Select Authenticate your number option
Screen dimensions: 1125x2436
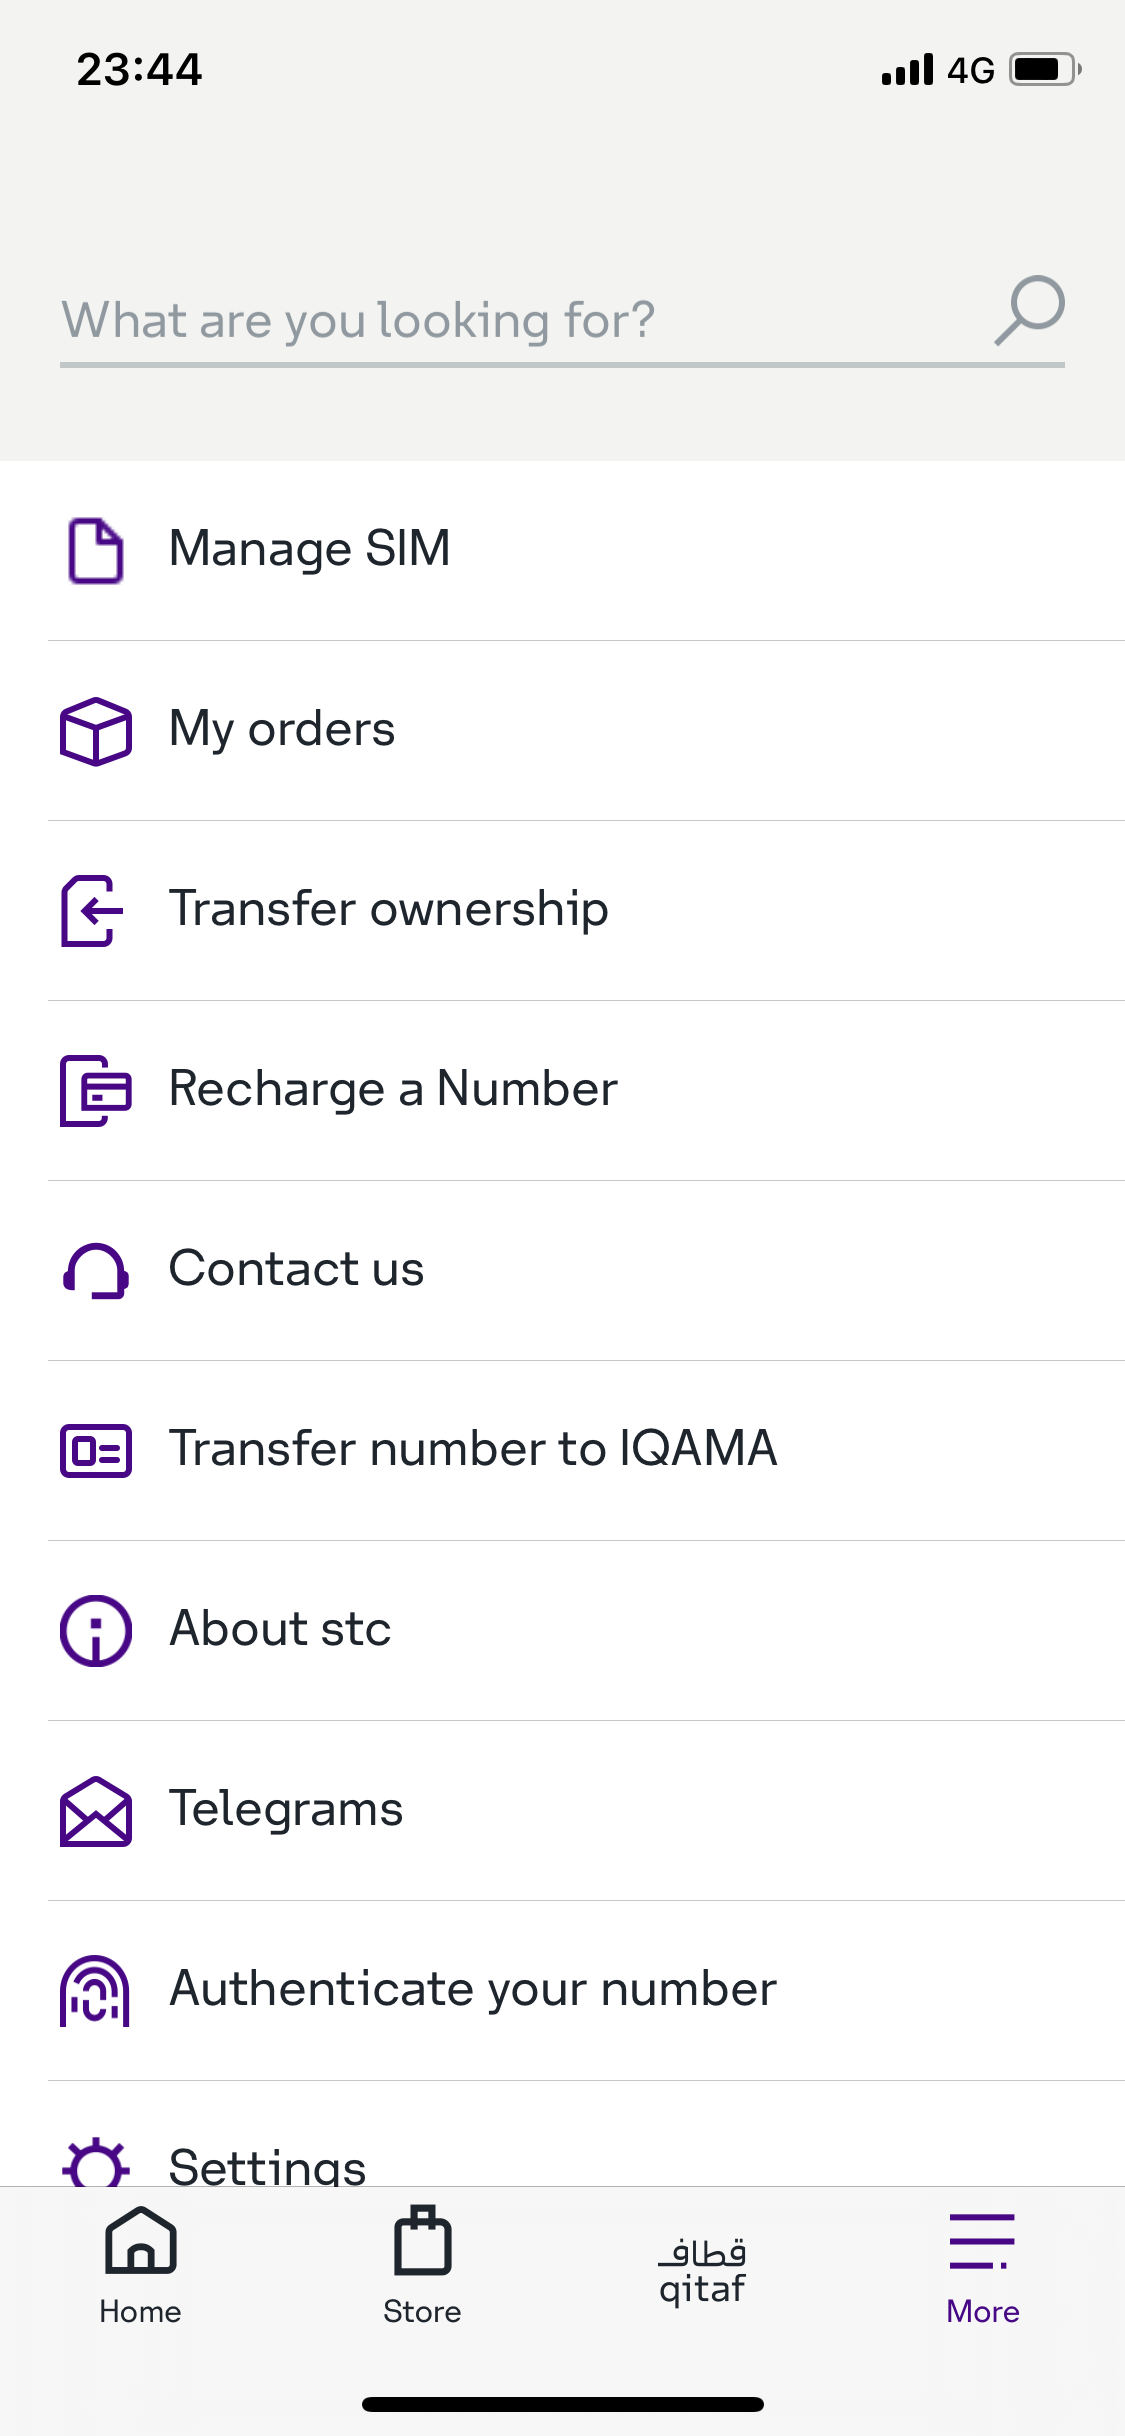(473, 1989)
